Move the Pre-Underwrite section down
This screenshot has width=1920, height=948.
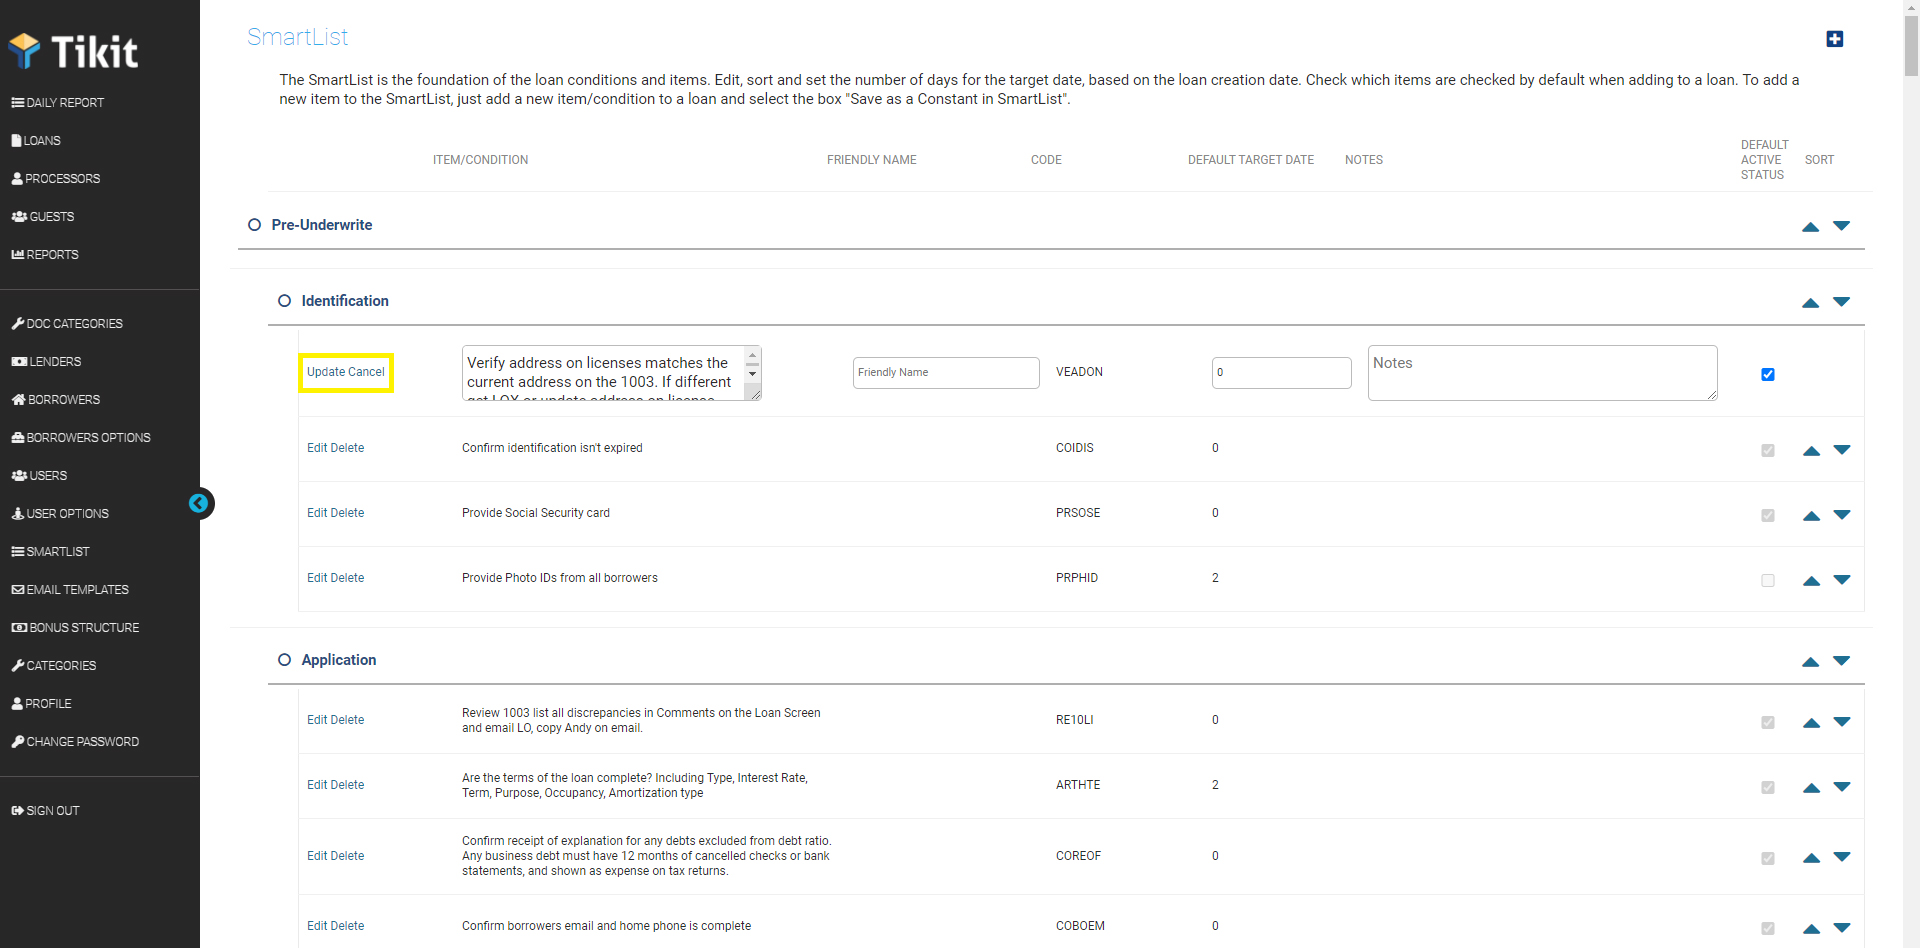tap(1842, 227)
